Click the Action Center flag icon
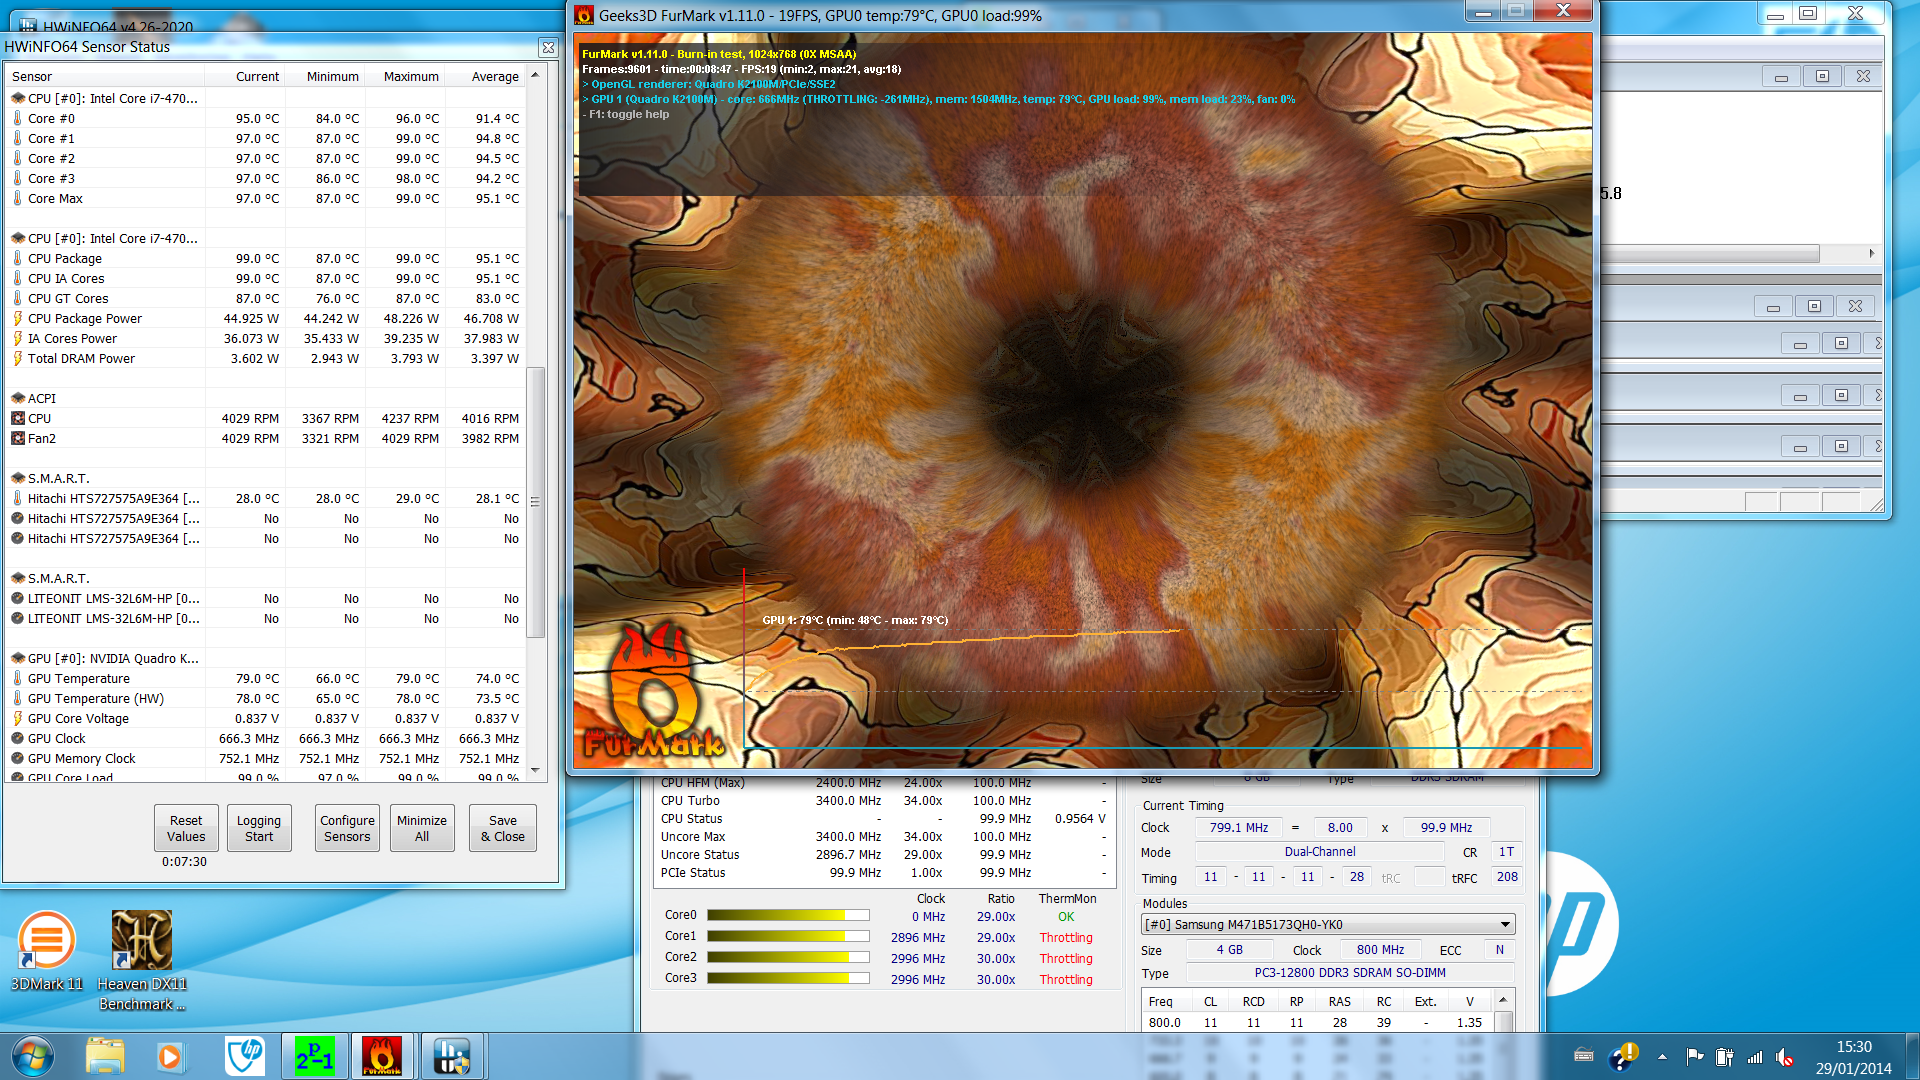Viewport: 1920px width, 1080px height. (1694, 1057)
